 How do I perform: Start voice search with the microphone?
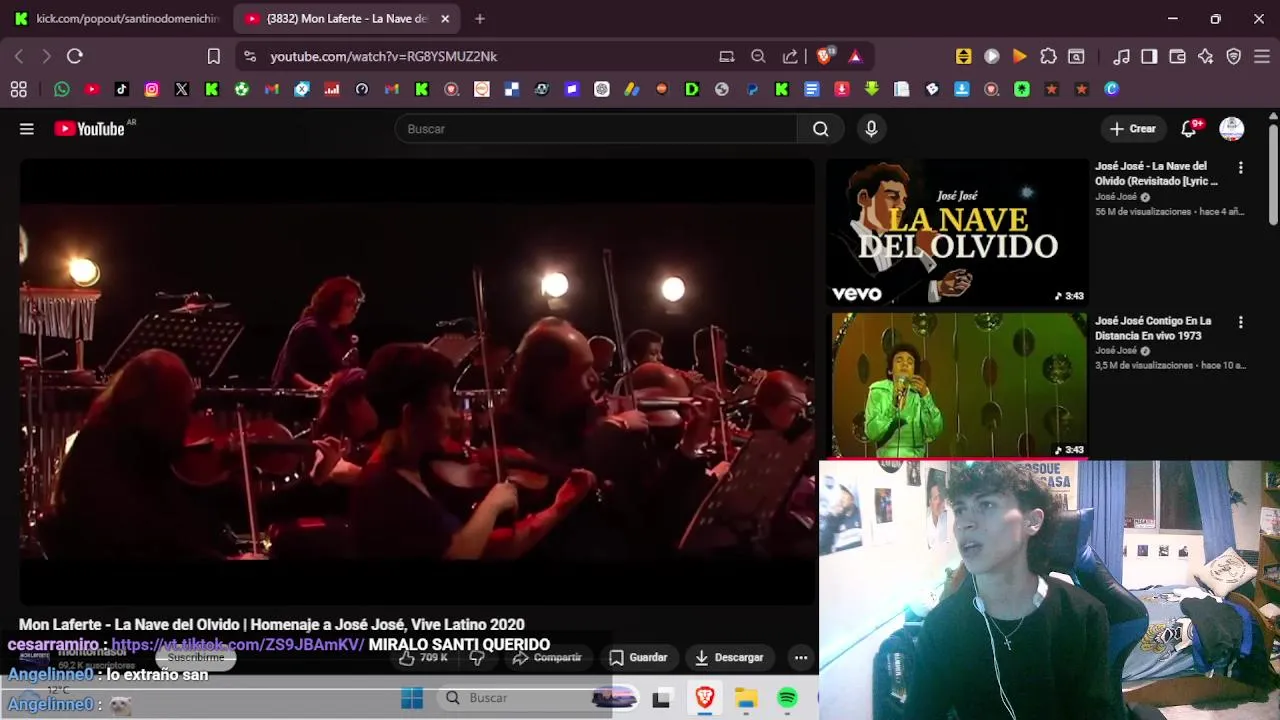(x=871, y=129)
